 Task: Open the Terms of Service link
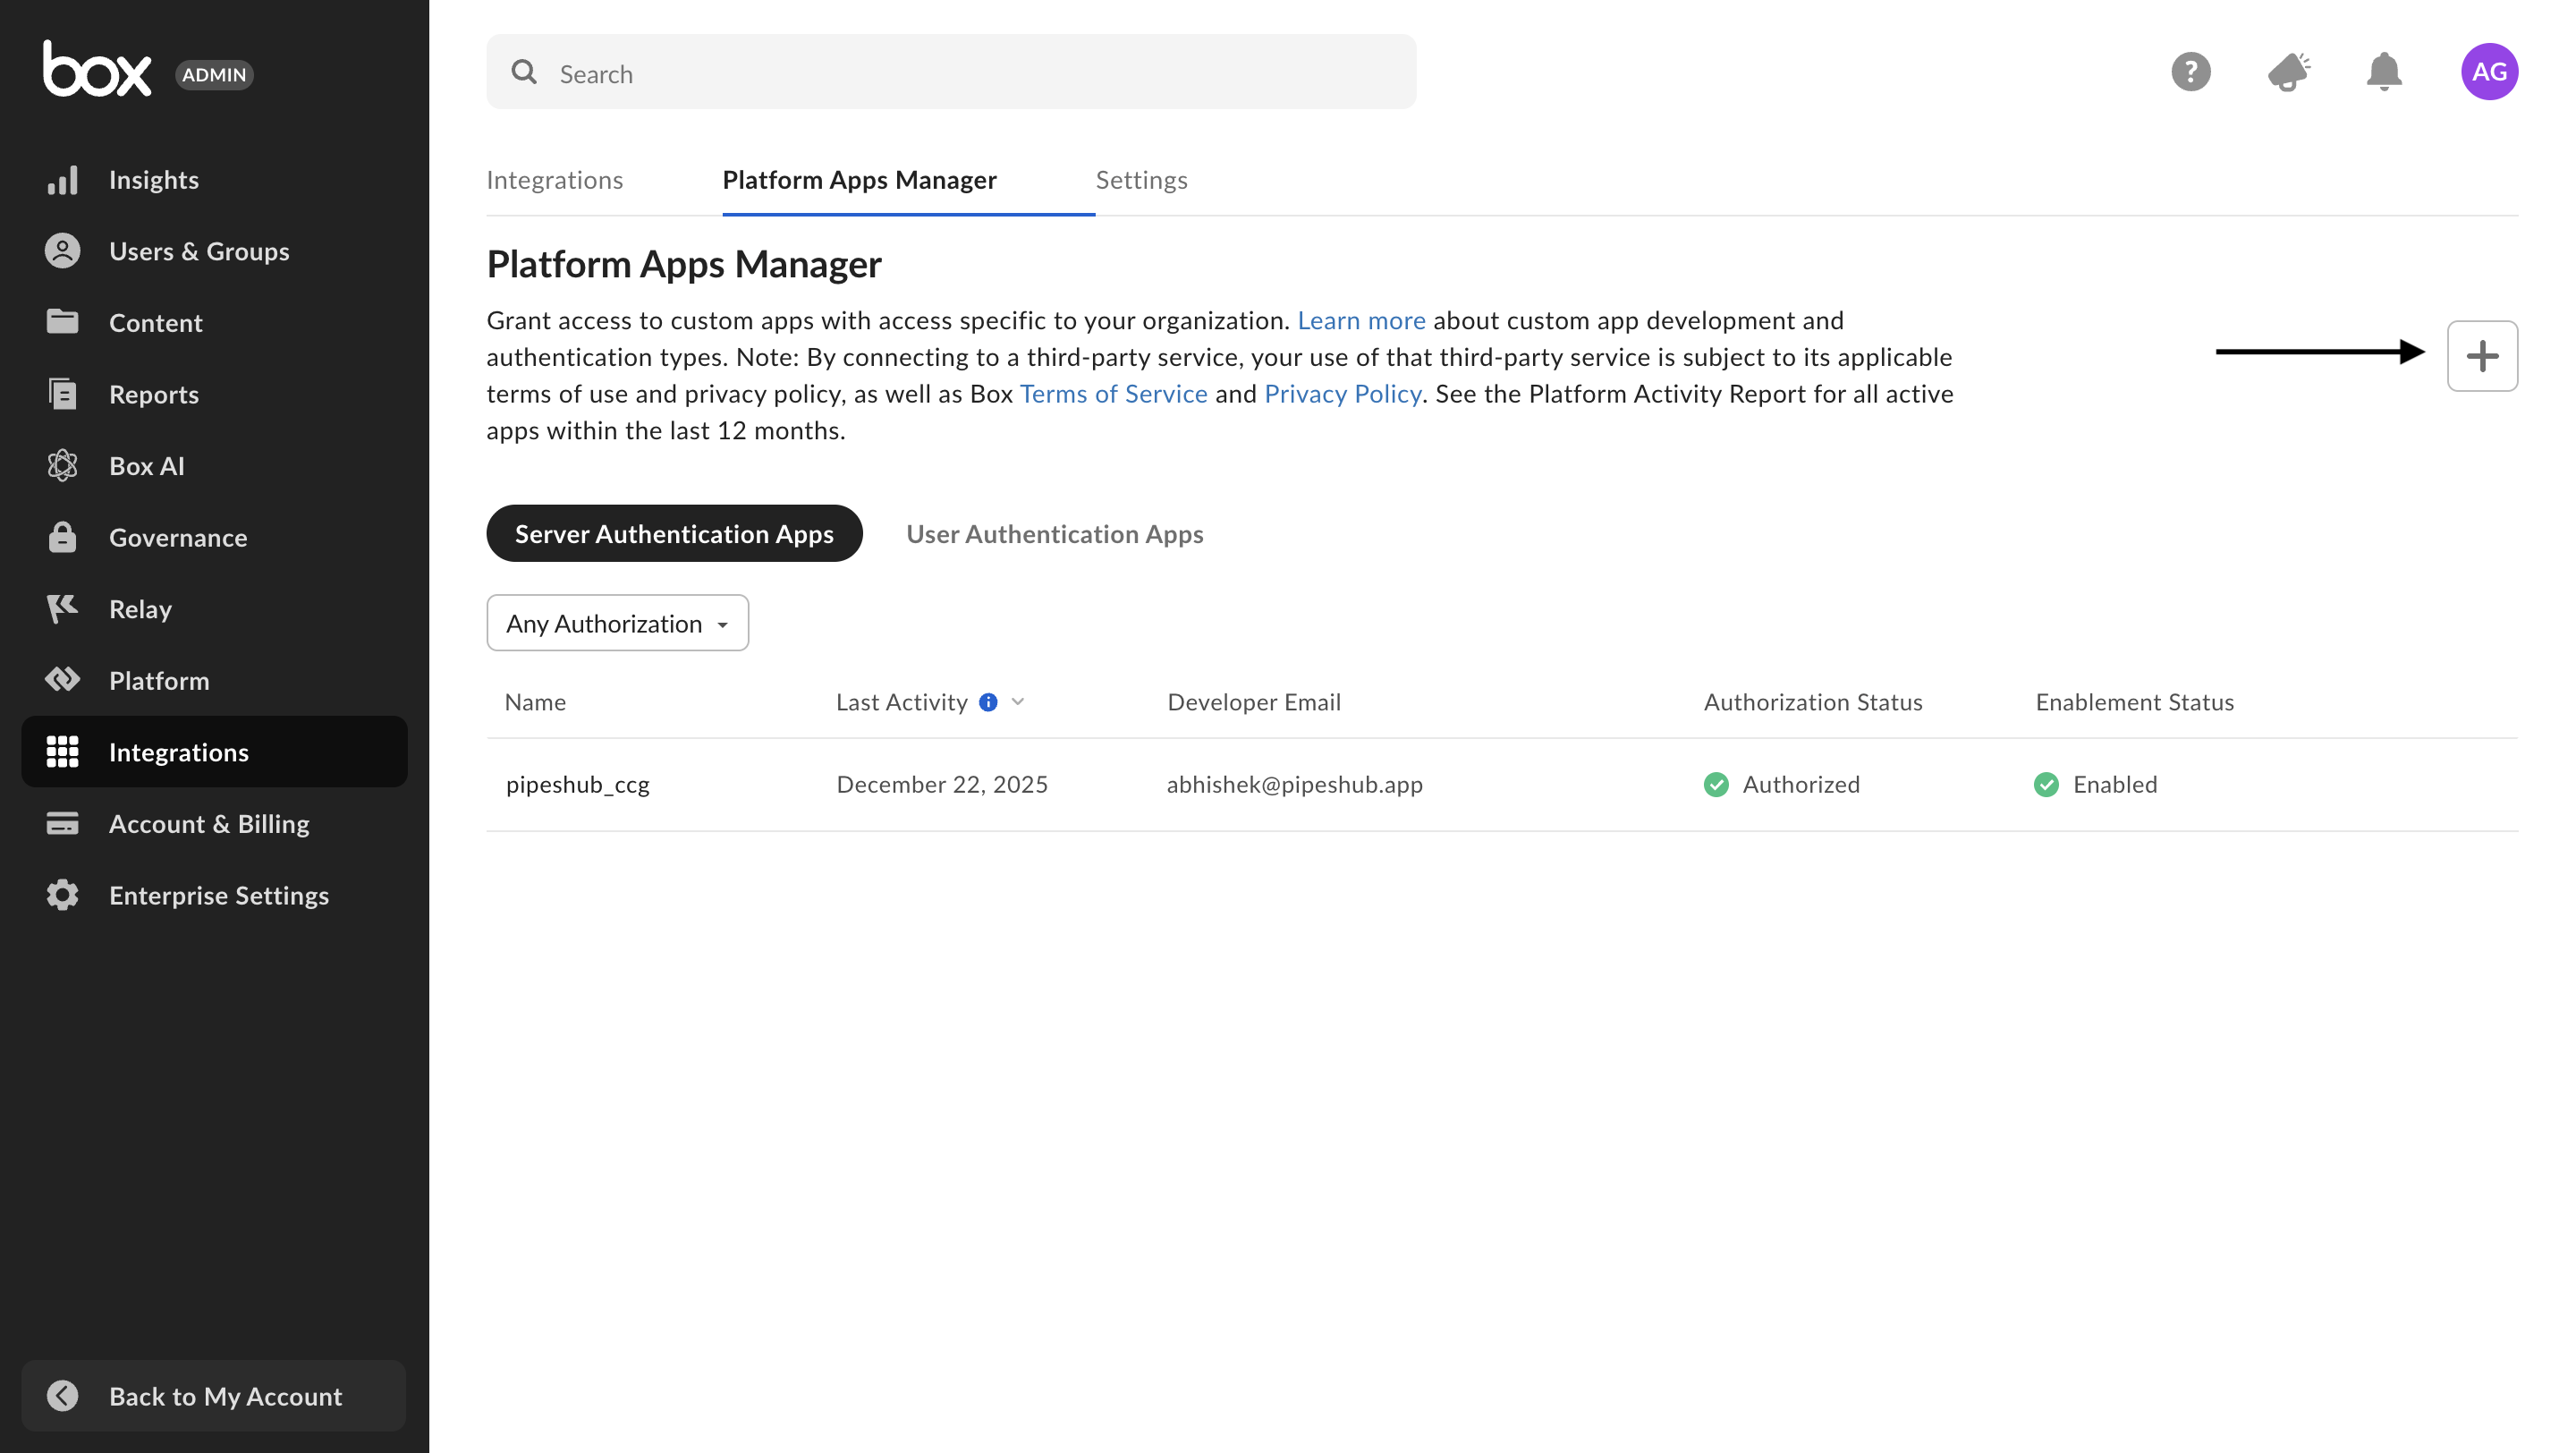1113,393
